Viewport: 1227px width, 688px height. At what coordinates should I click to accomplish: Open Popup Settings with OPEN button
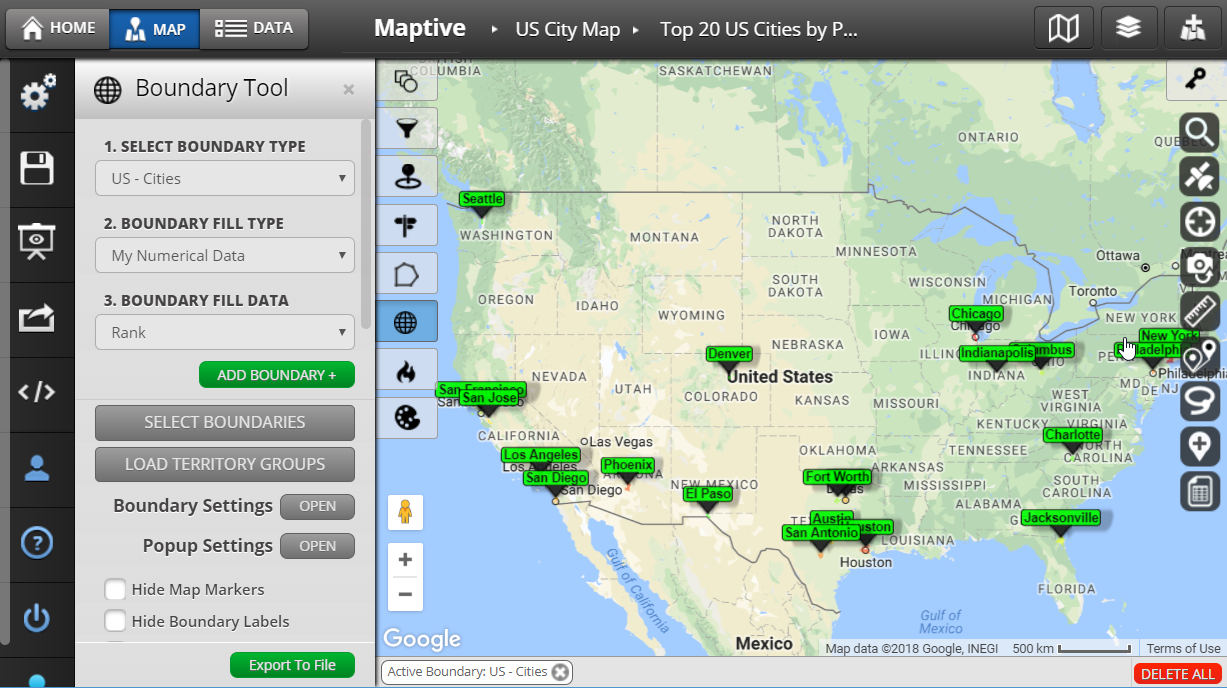tap(317, 546)
